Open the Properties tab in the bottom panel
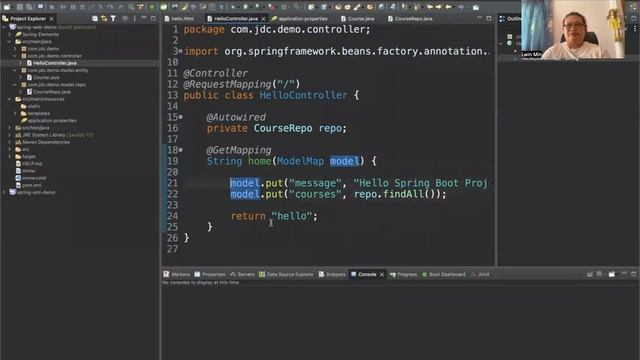640x360 pixels. (x=210, y=274)
